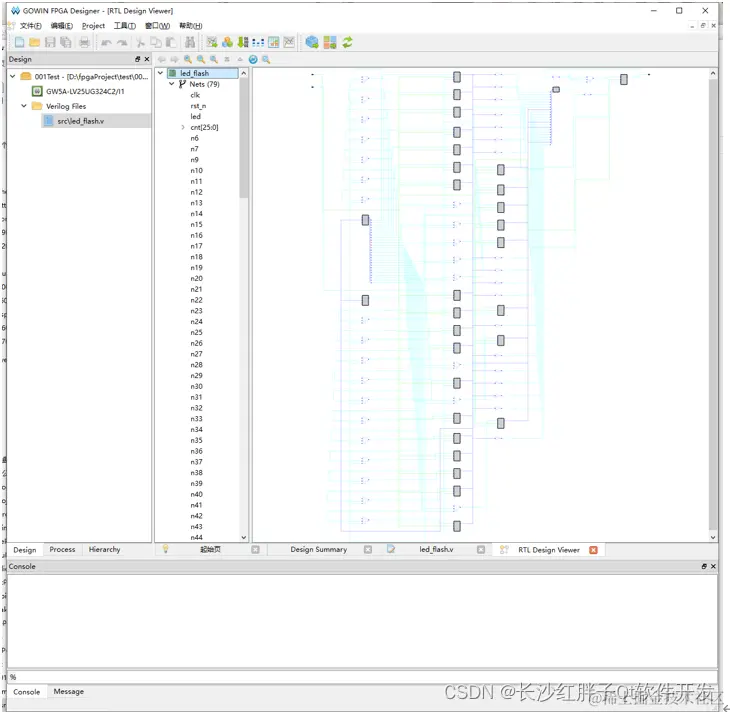
Task: Click the forward arrow in RTL viewer toolbar
Action: point(175,59)
